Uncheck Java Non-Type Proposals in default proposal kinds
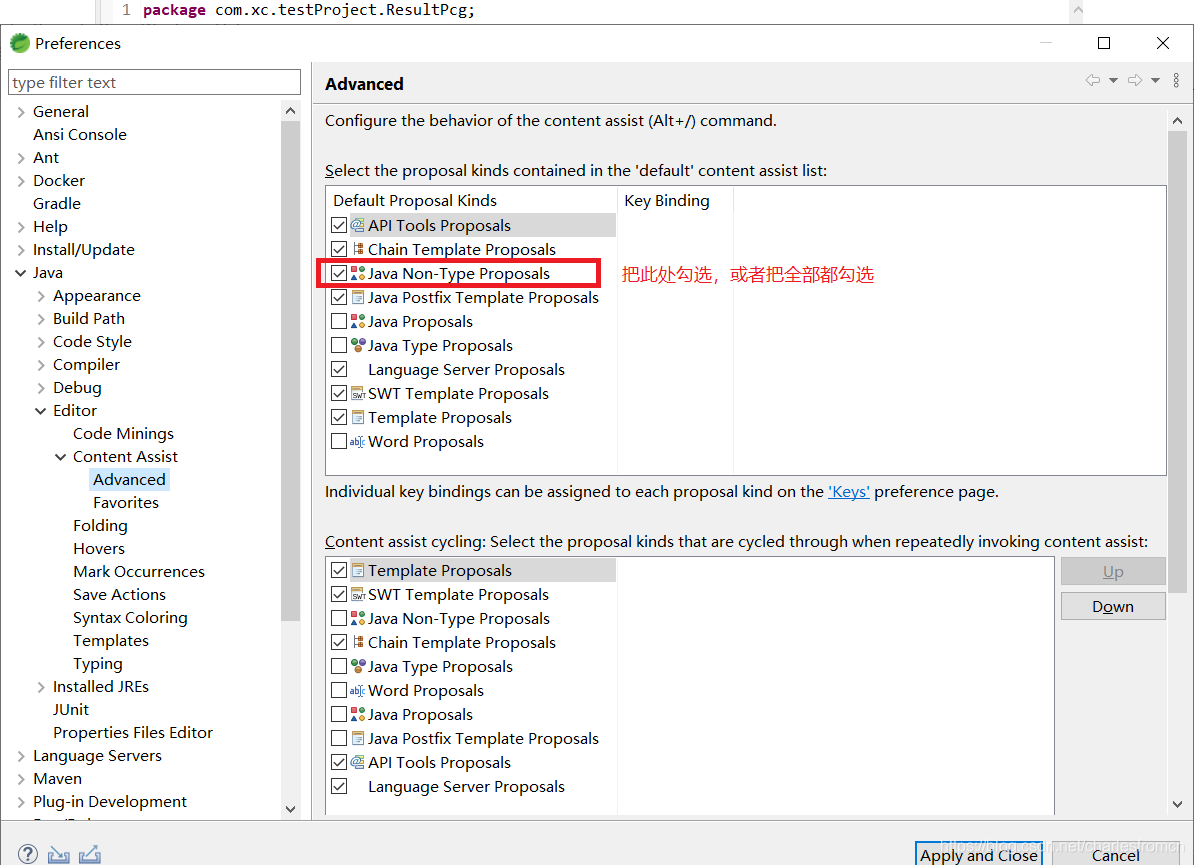This screenshot has height=865, width=1194. pyautogui.click(x=339, y=273)
